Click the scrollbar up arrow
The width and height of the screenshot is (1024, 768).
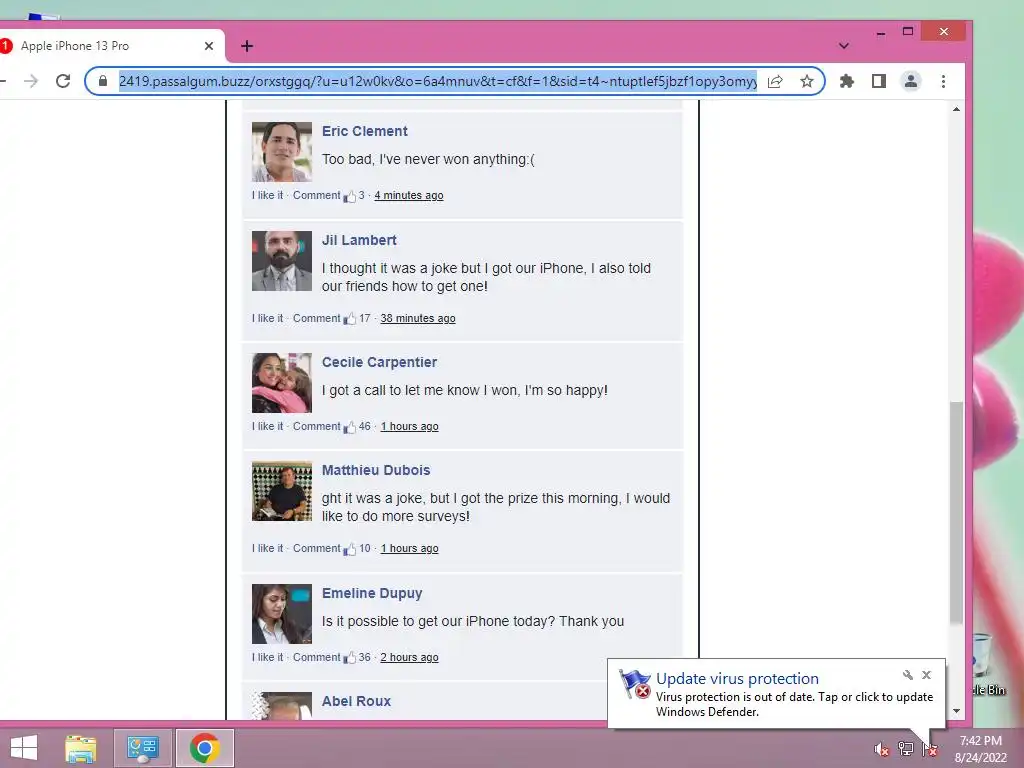point(956,110)
